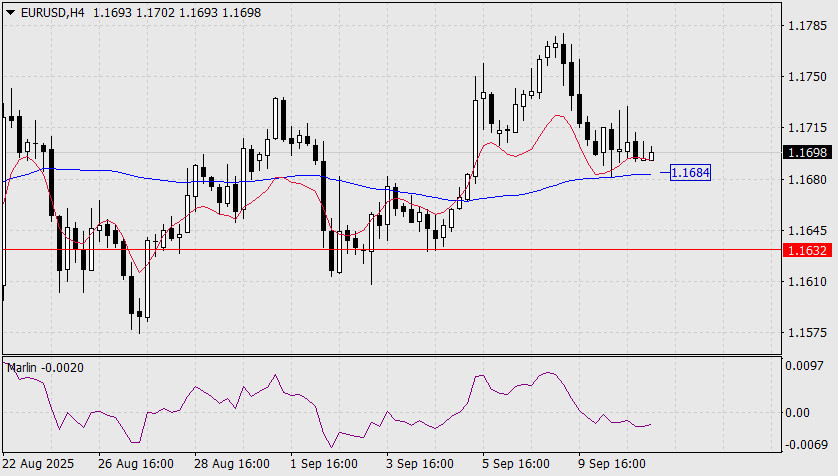838x476 pixels.
Task: Select the red 1.1632 level price tag
Action: (808, 250)
